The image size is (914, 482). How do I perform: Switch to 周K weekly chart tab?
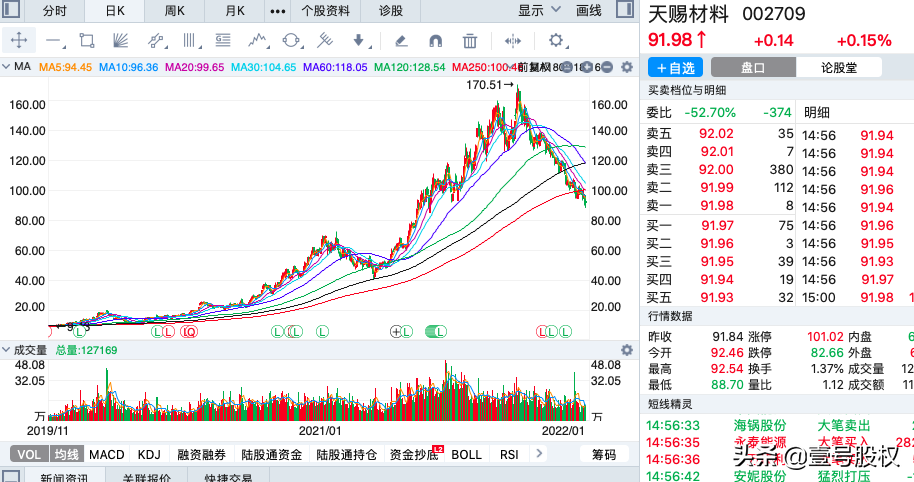174,10
